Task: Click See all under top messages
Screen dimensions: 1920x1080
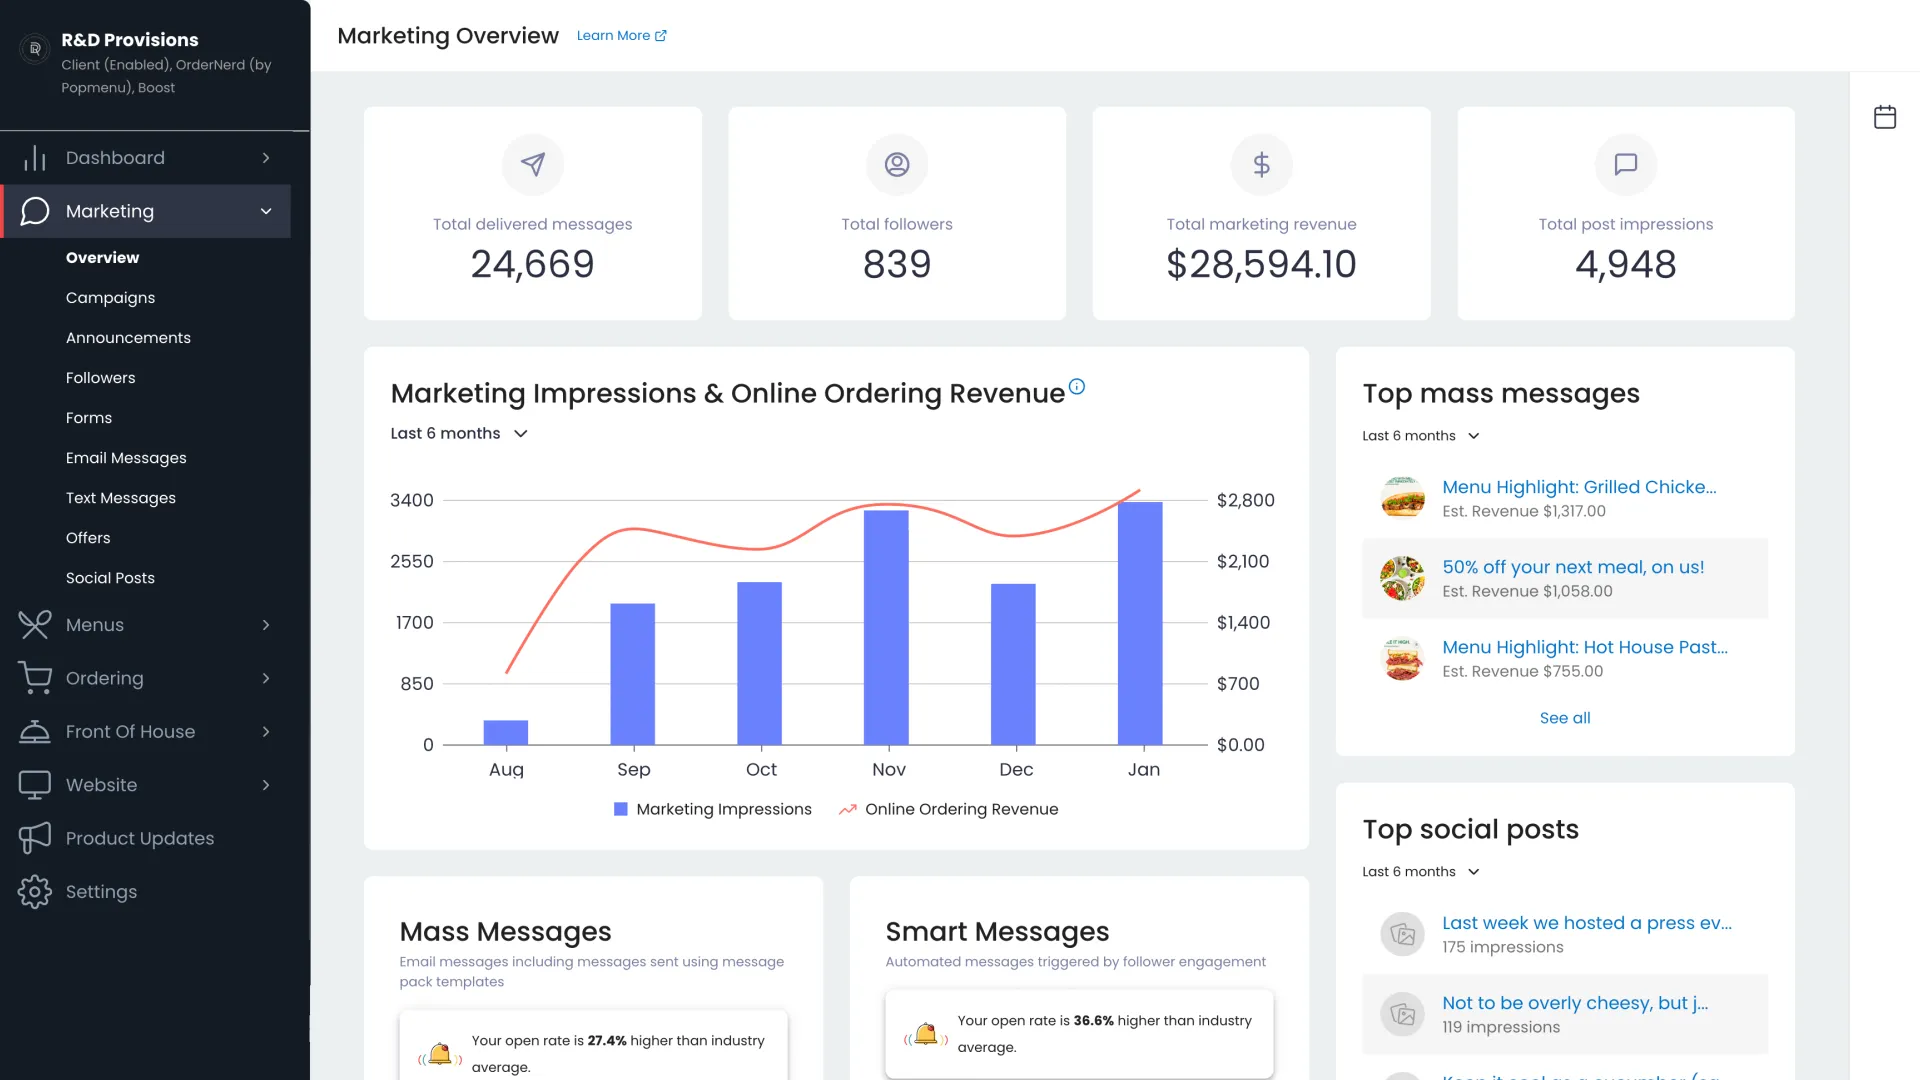Action: (x=1564, y=718)
